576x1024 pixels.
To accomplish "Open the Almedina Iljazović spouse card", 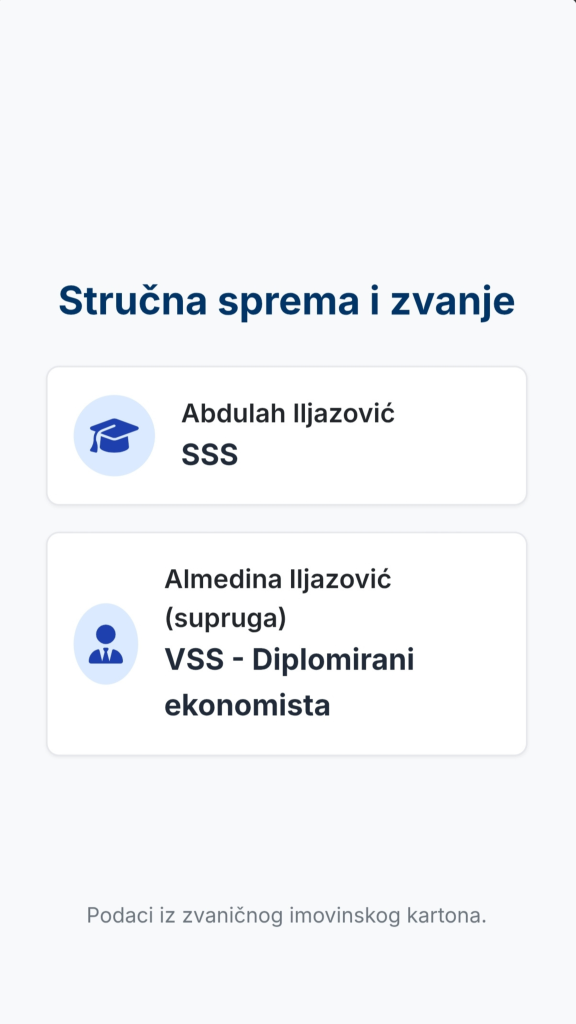I will point(287,644).
